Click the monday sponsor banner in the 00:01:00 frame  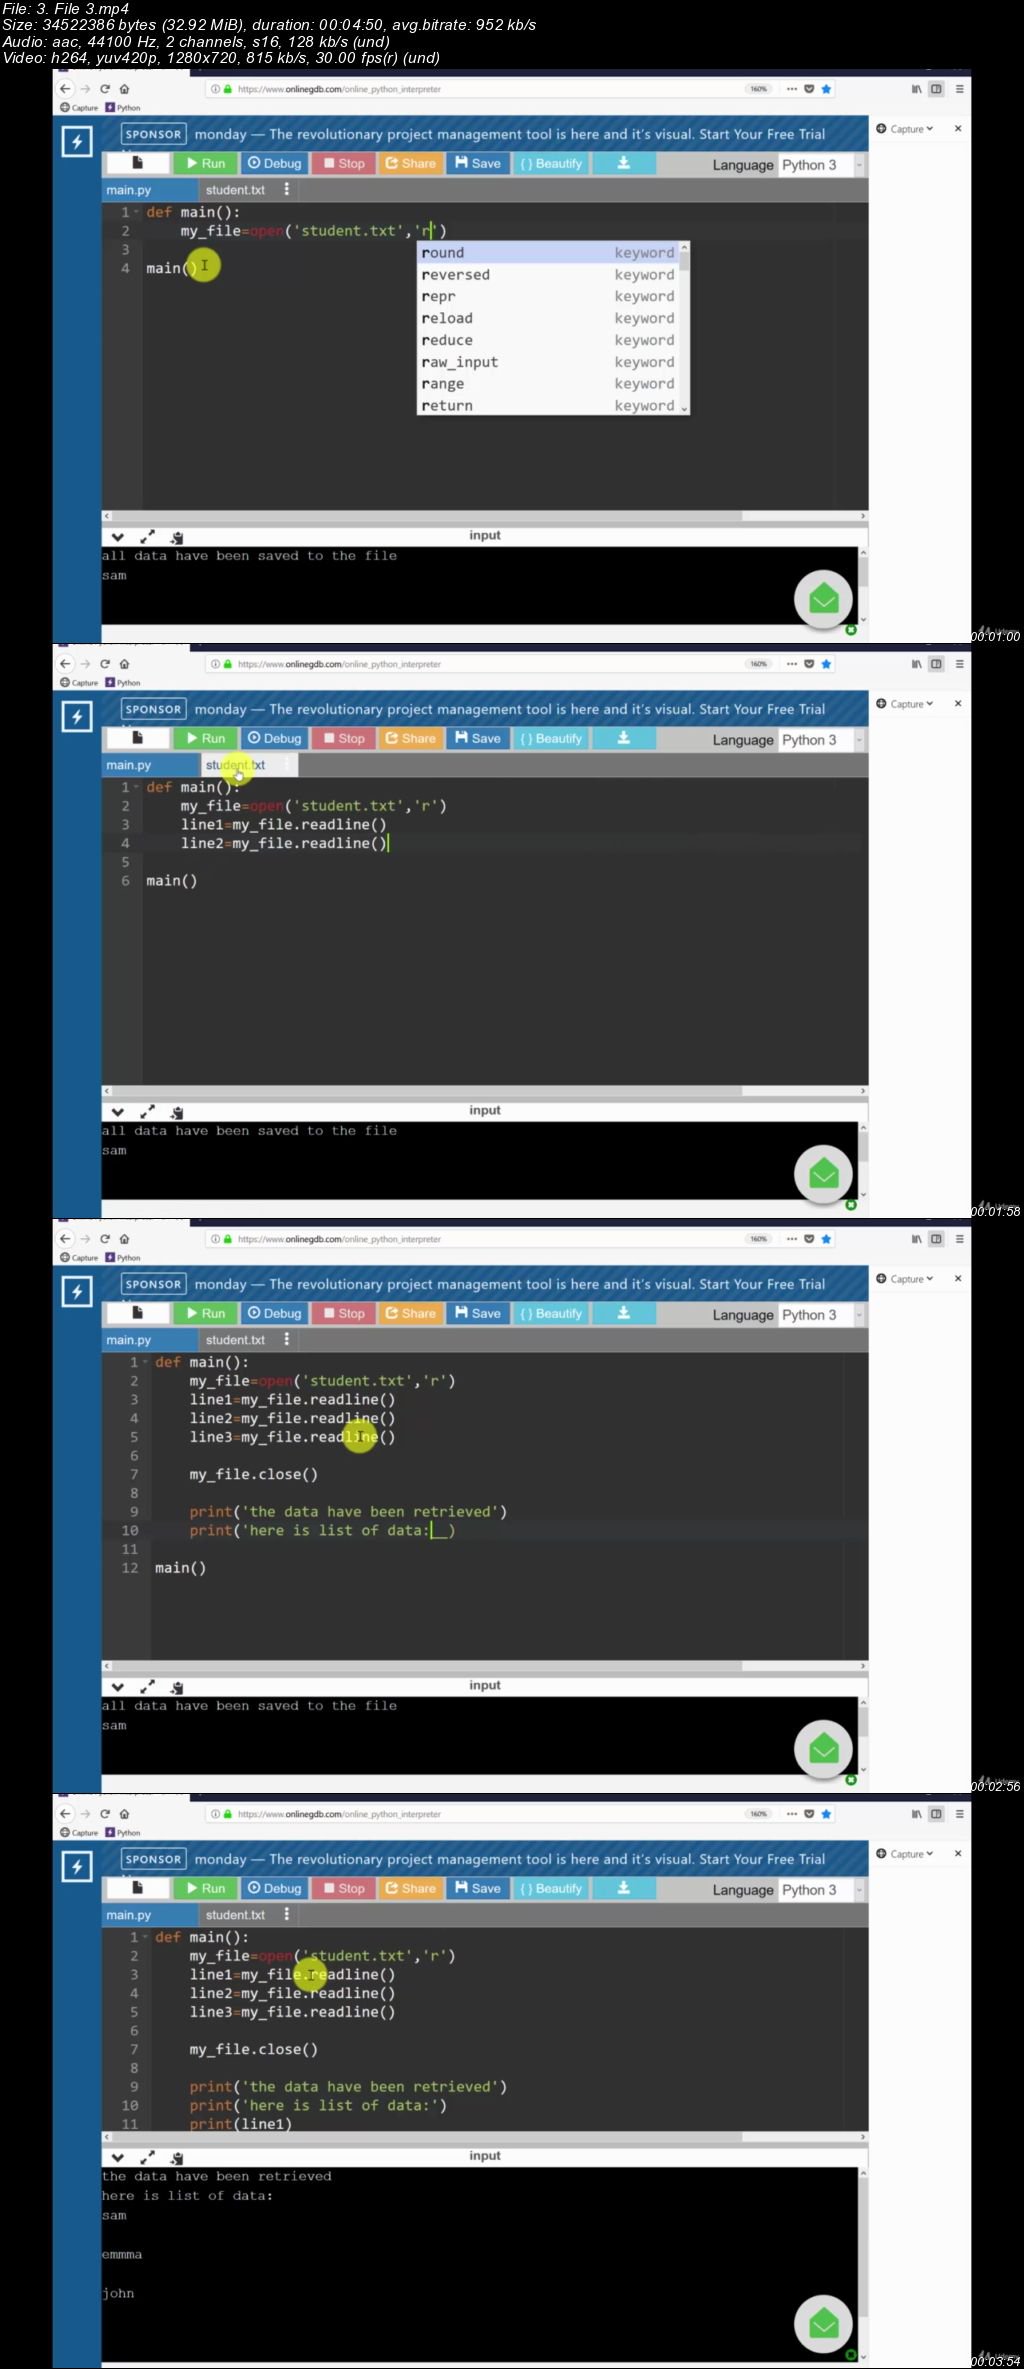(510, 134)
